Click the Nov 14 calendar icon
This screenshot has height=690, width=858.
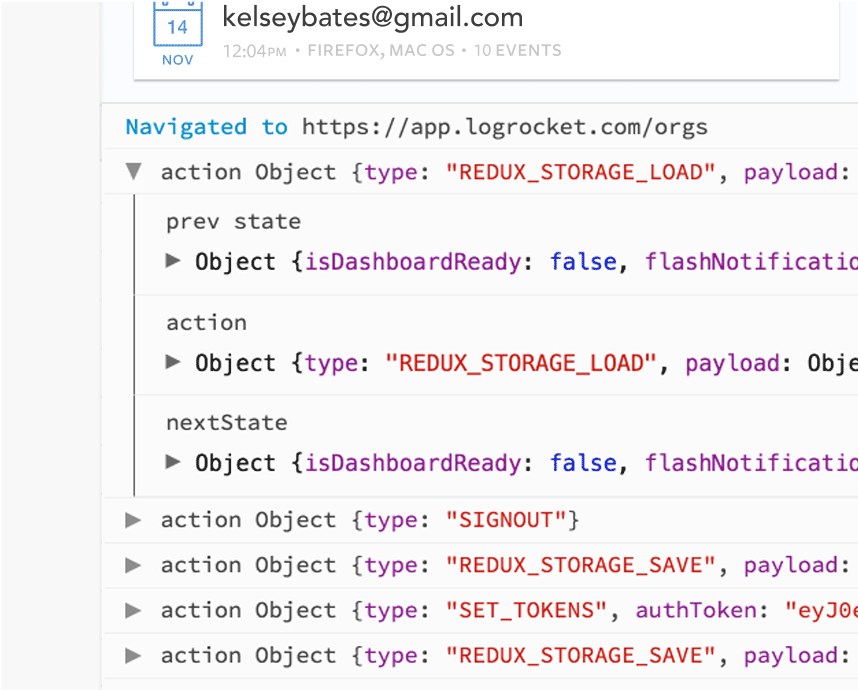pyautogui.click(x=178, y=33)
